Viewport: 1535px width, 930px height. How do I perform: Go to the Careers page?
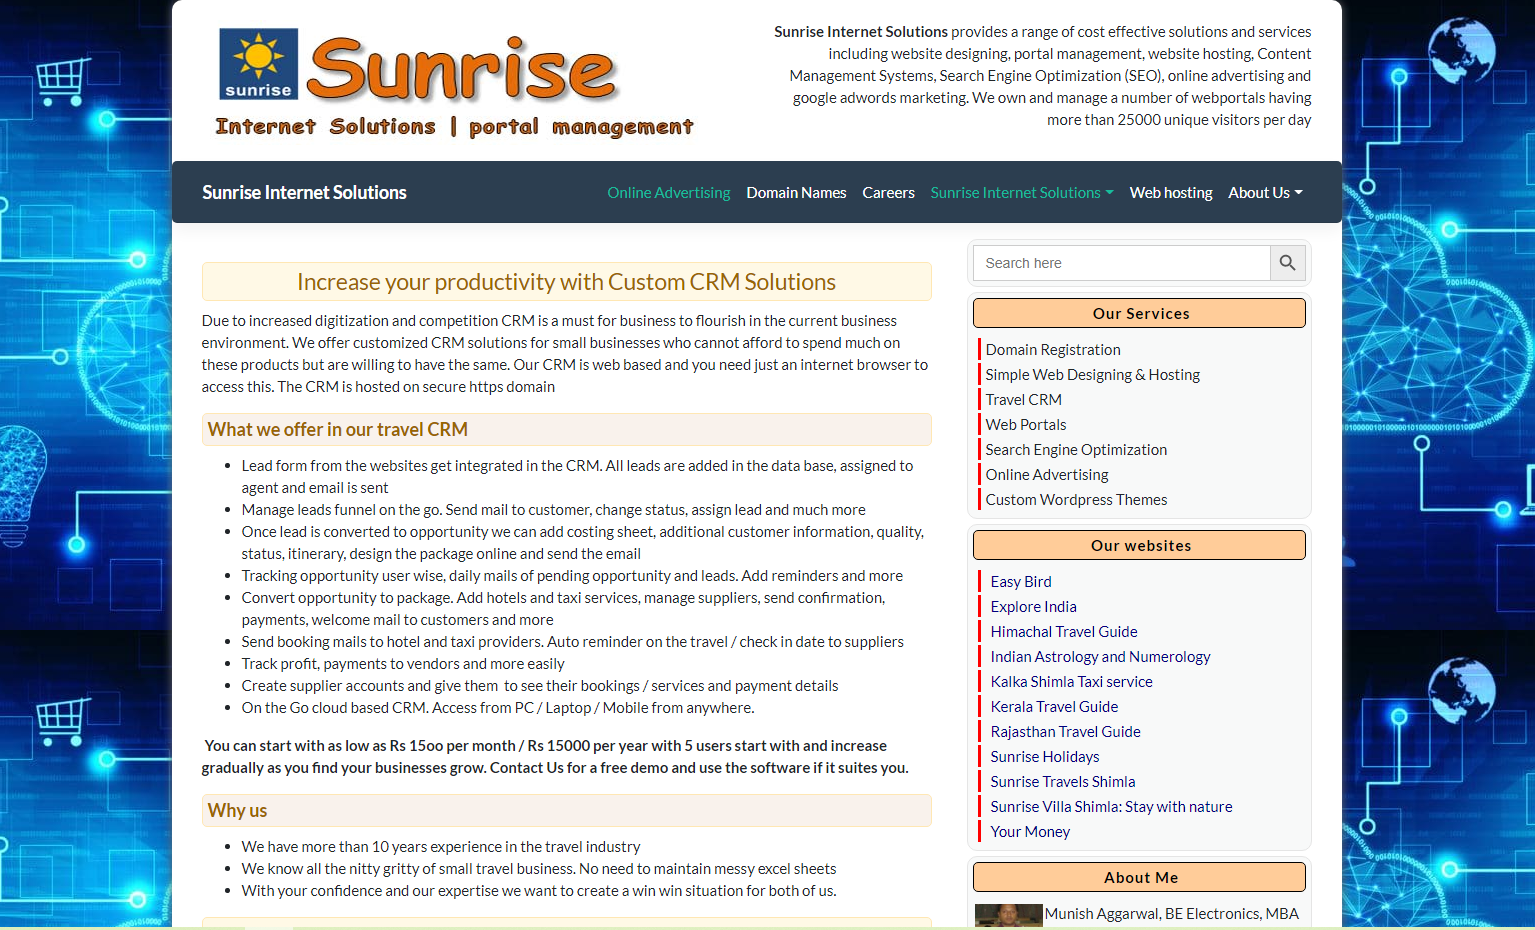888,193
